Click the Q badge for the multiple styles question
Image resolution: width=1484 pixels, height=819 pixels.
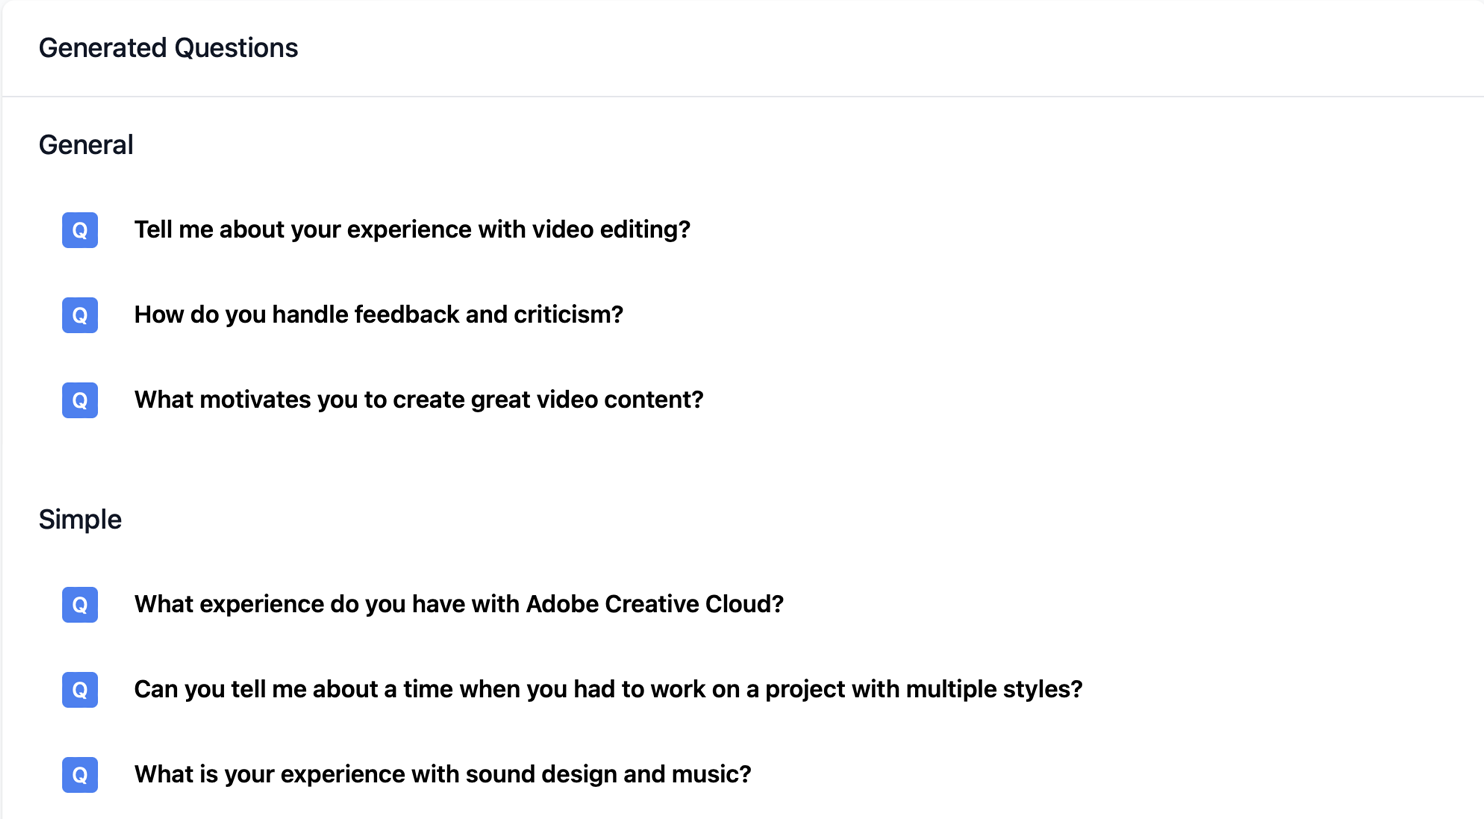(x=80, y=690)
